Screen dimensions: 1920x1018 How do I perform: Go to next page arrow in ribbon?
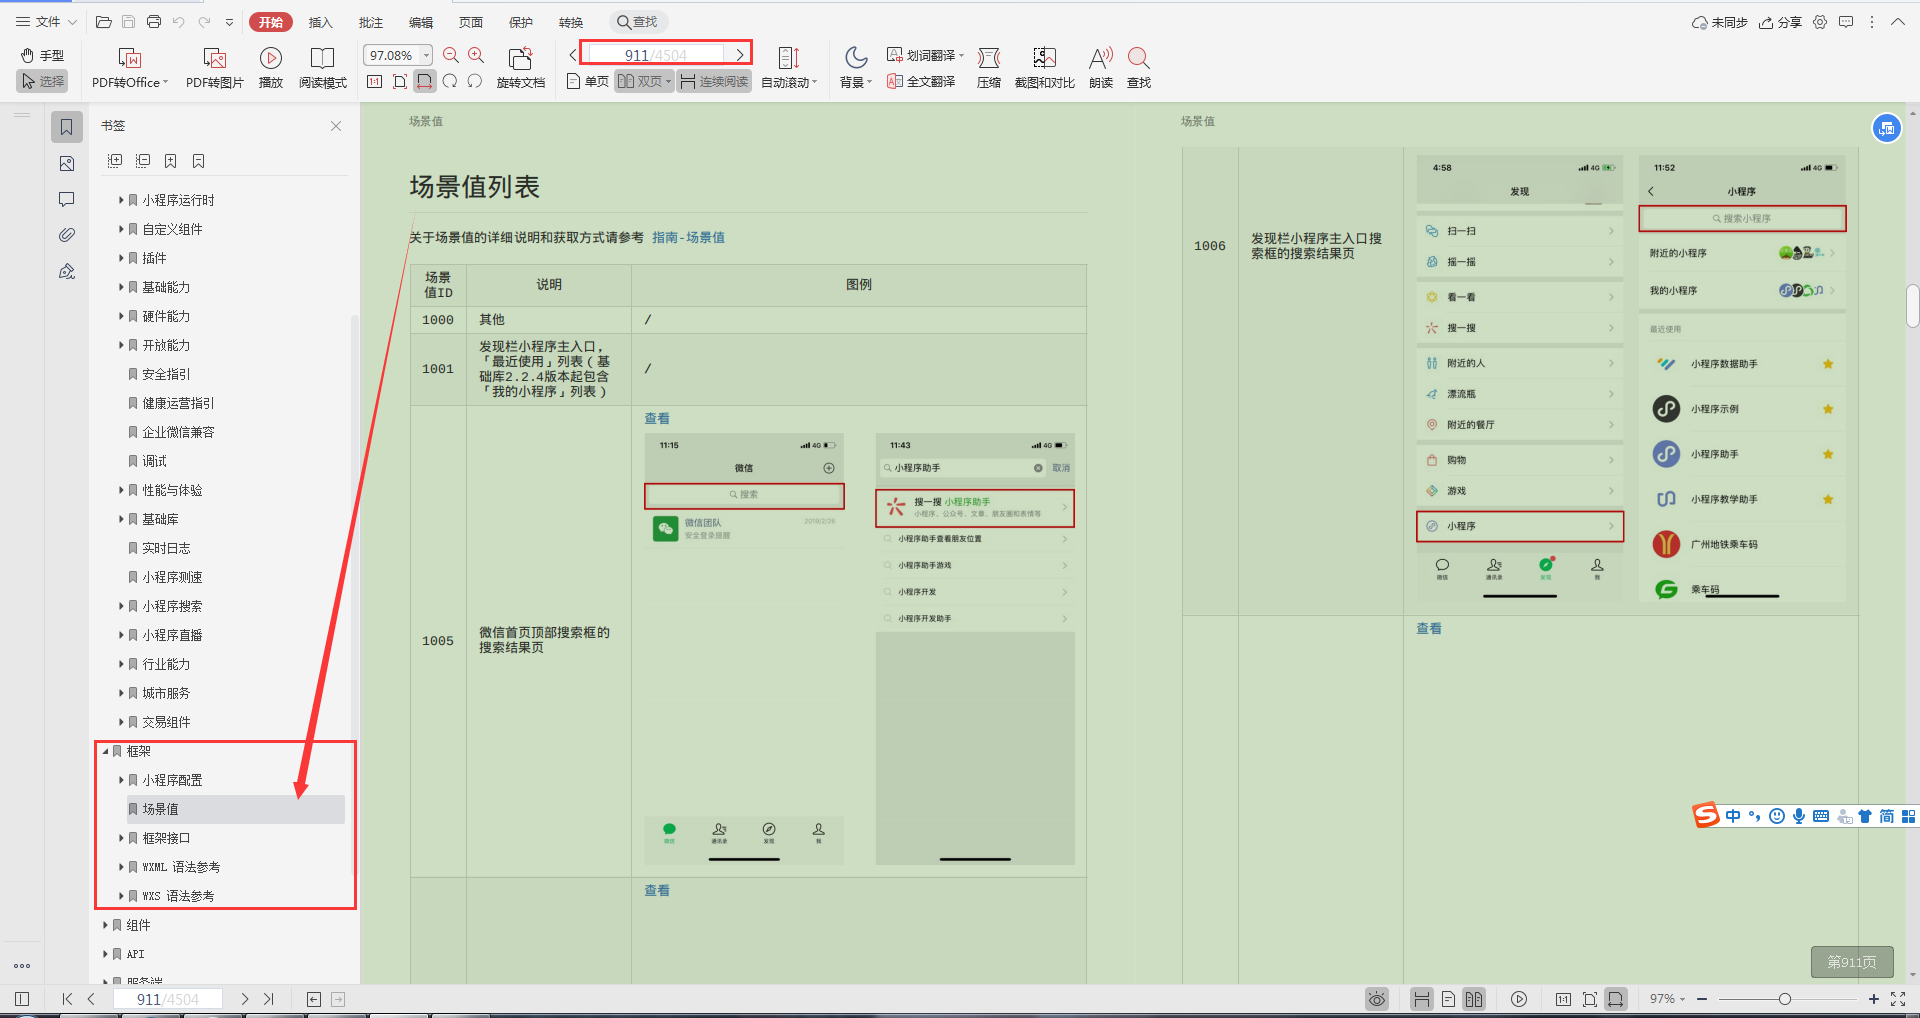(740, 55)
